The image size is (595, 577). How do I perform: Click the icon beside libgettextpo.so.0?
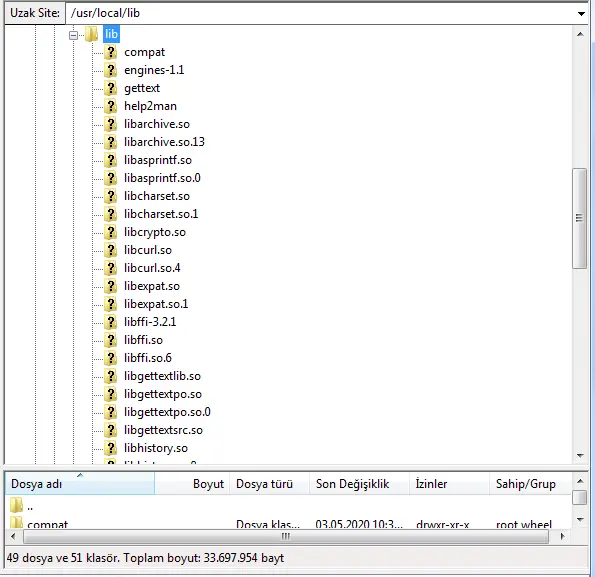tap(110, 412)
